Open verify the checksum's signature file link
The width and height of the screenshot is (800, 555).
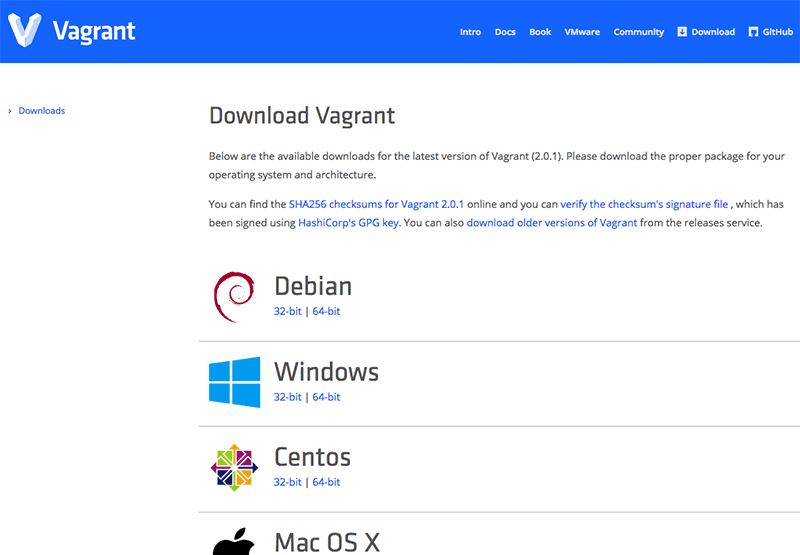point(644,204)
